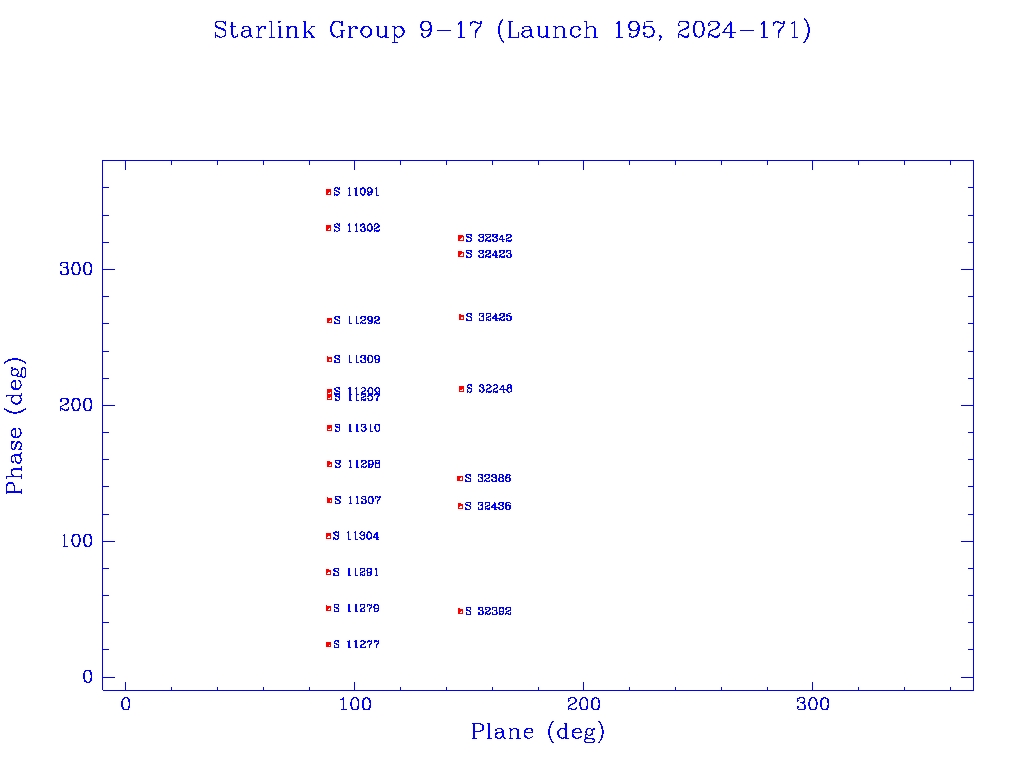
Task: Click the red marker beside S 11091
Action: click(x=328, y=192)
